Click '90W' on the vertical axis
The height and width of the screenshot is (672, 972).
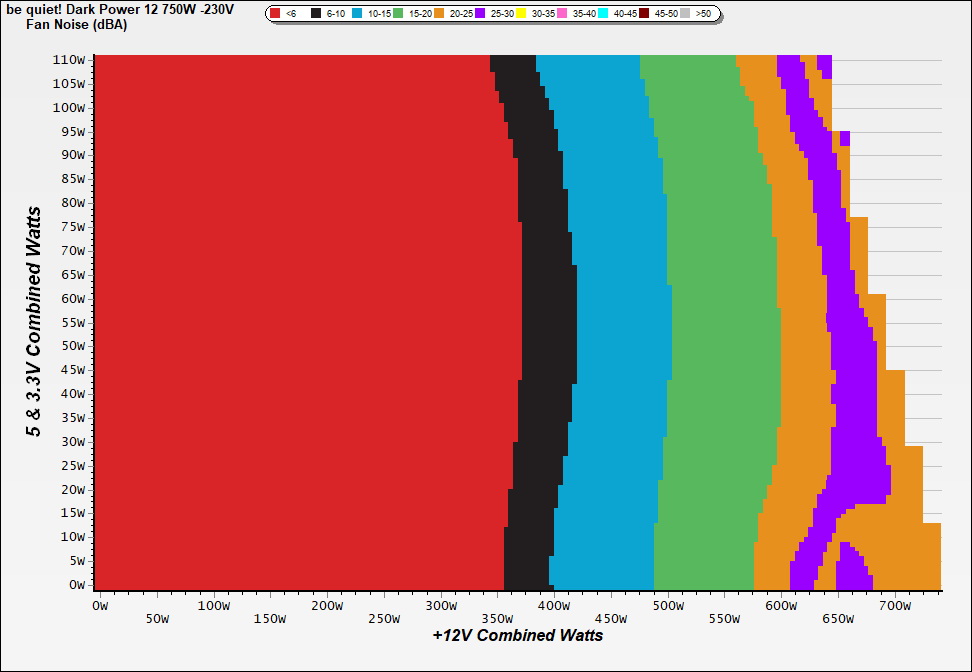pyautogui.click(x=73, y=155)
